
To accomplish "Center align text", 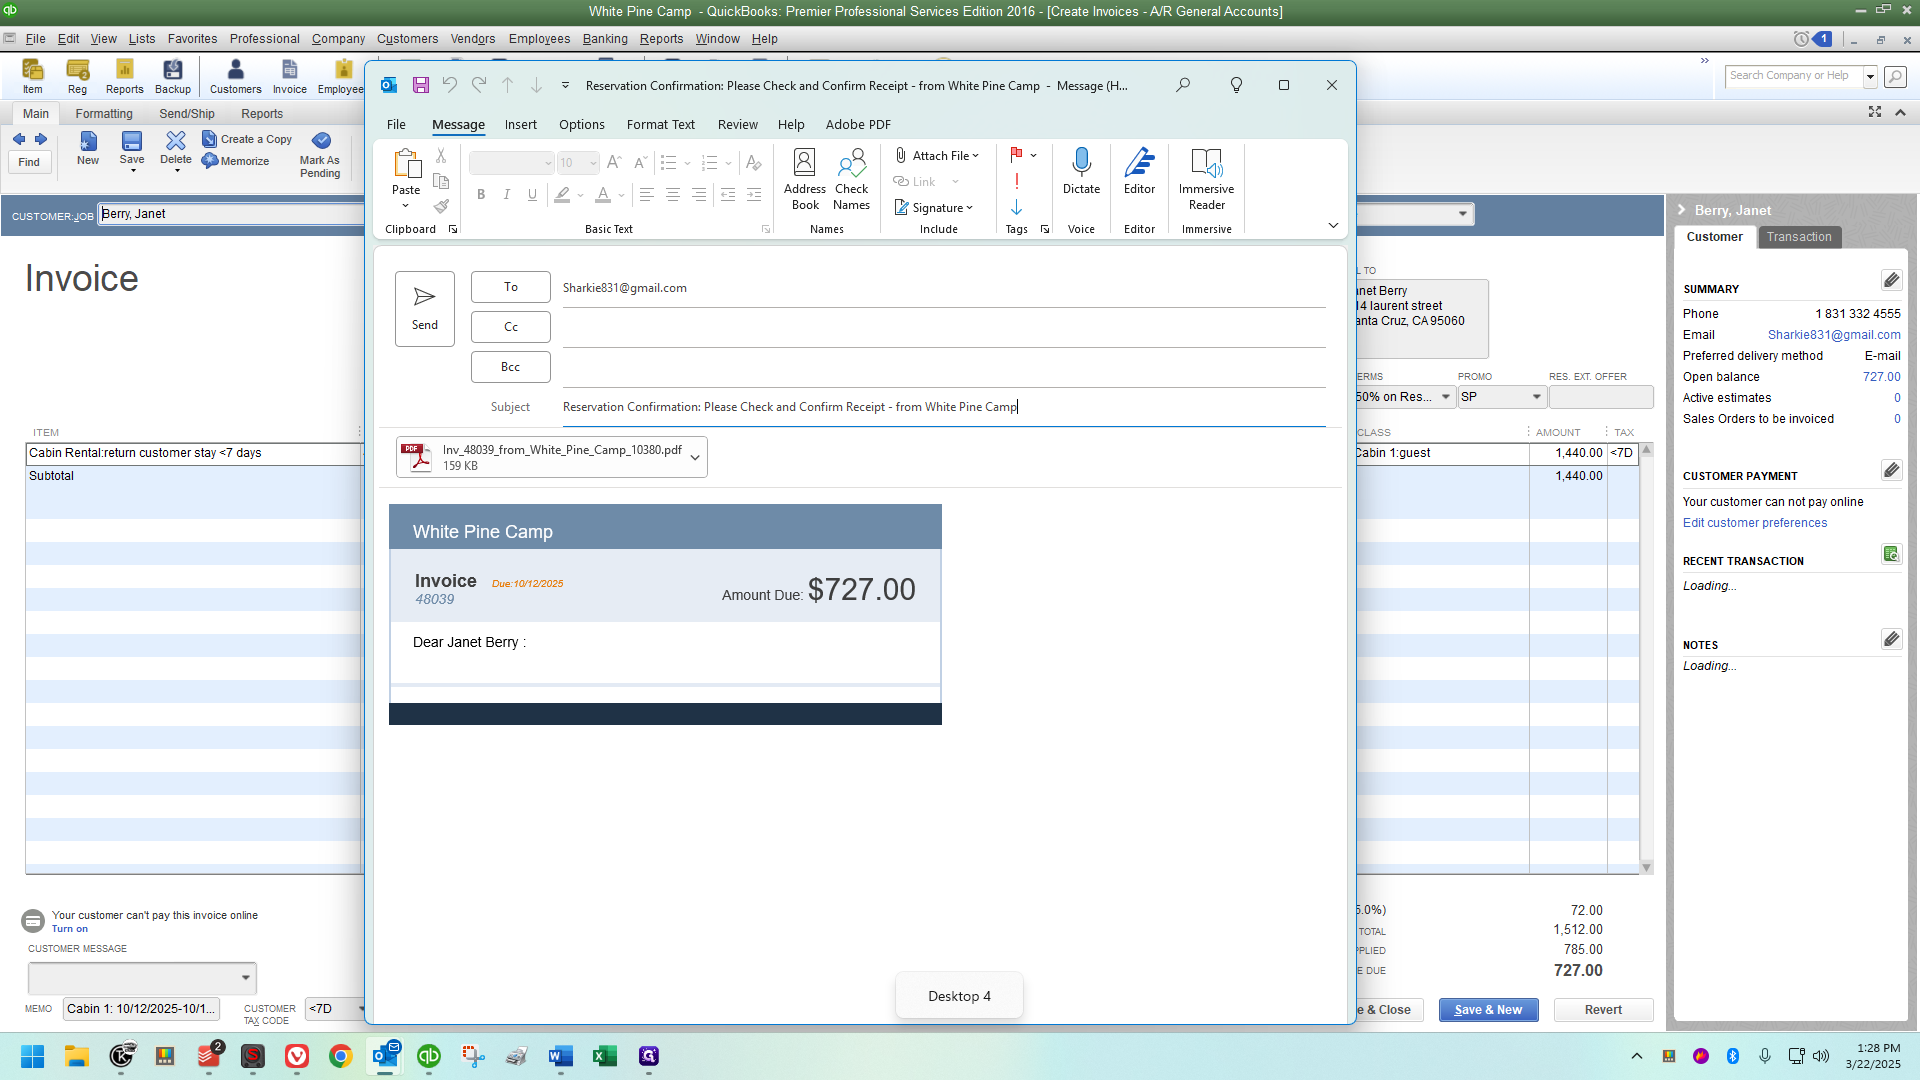I will point(673,194).
